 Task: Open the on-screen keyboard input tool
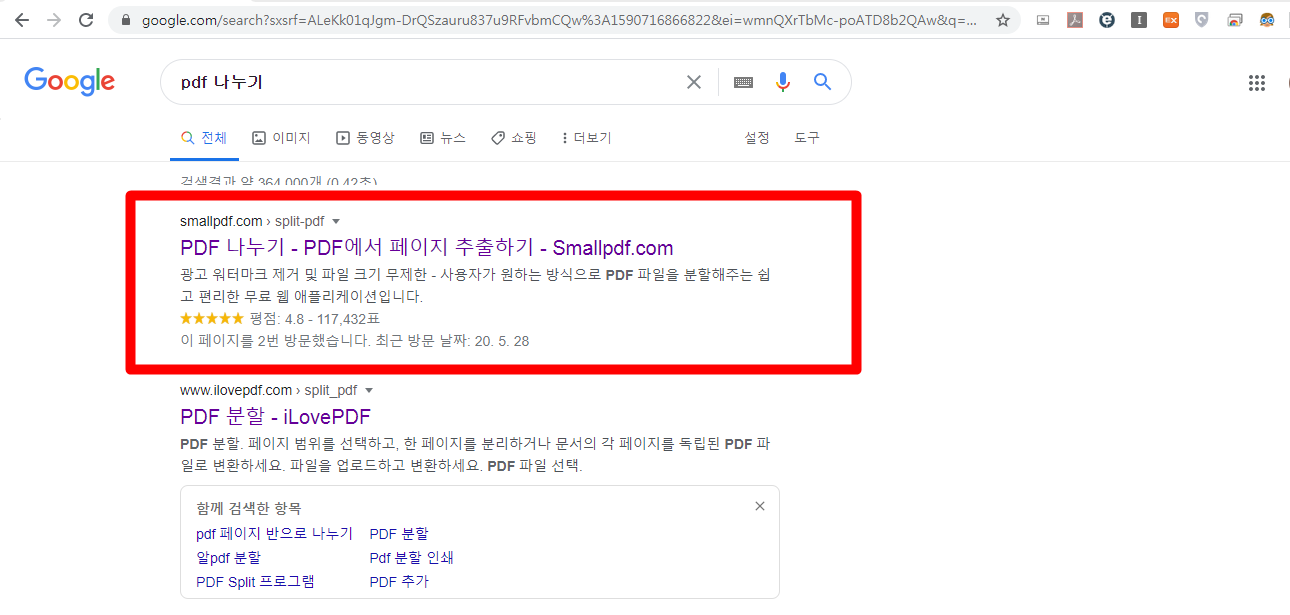[x=743, y=82]
